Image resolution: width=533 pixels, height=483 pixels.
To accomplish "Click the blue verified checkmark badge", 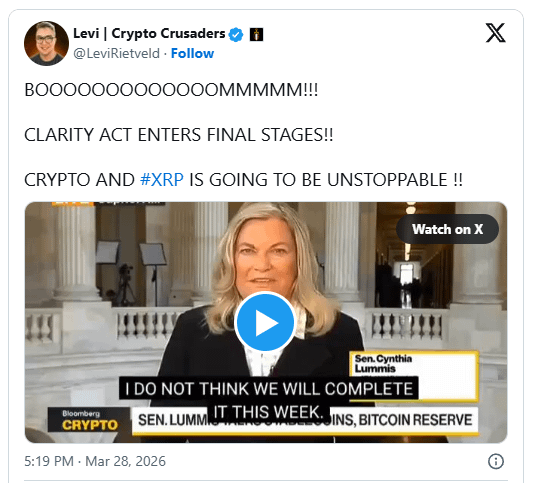I will (x=236, y=35).
